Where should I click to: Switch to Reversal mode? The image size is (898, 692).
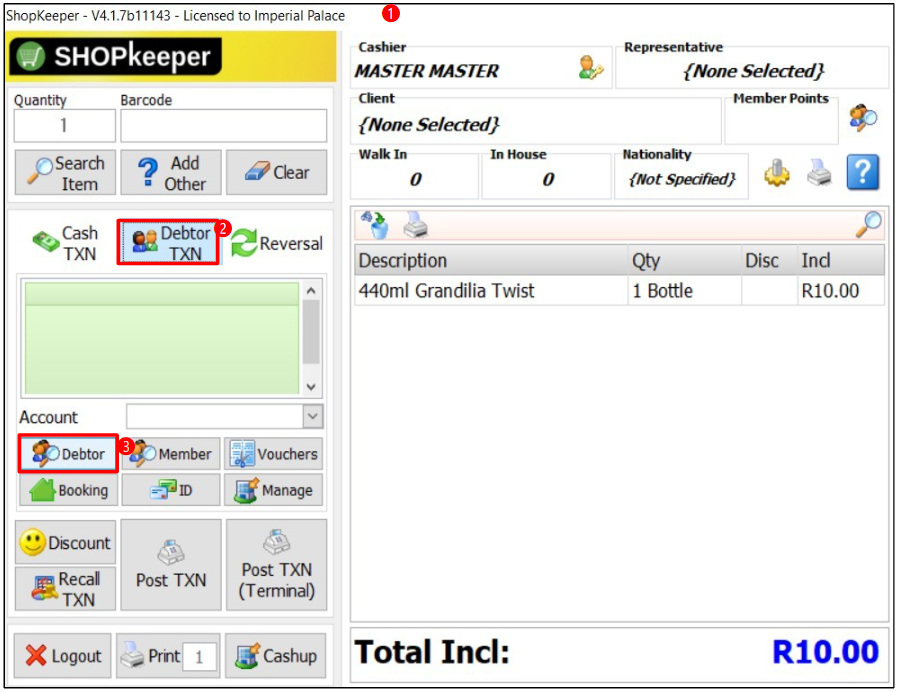(277, 243)
